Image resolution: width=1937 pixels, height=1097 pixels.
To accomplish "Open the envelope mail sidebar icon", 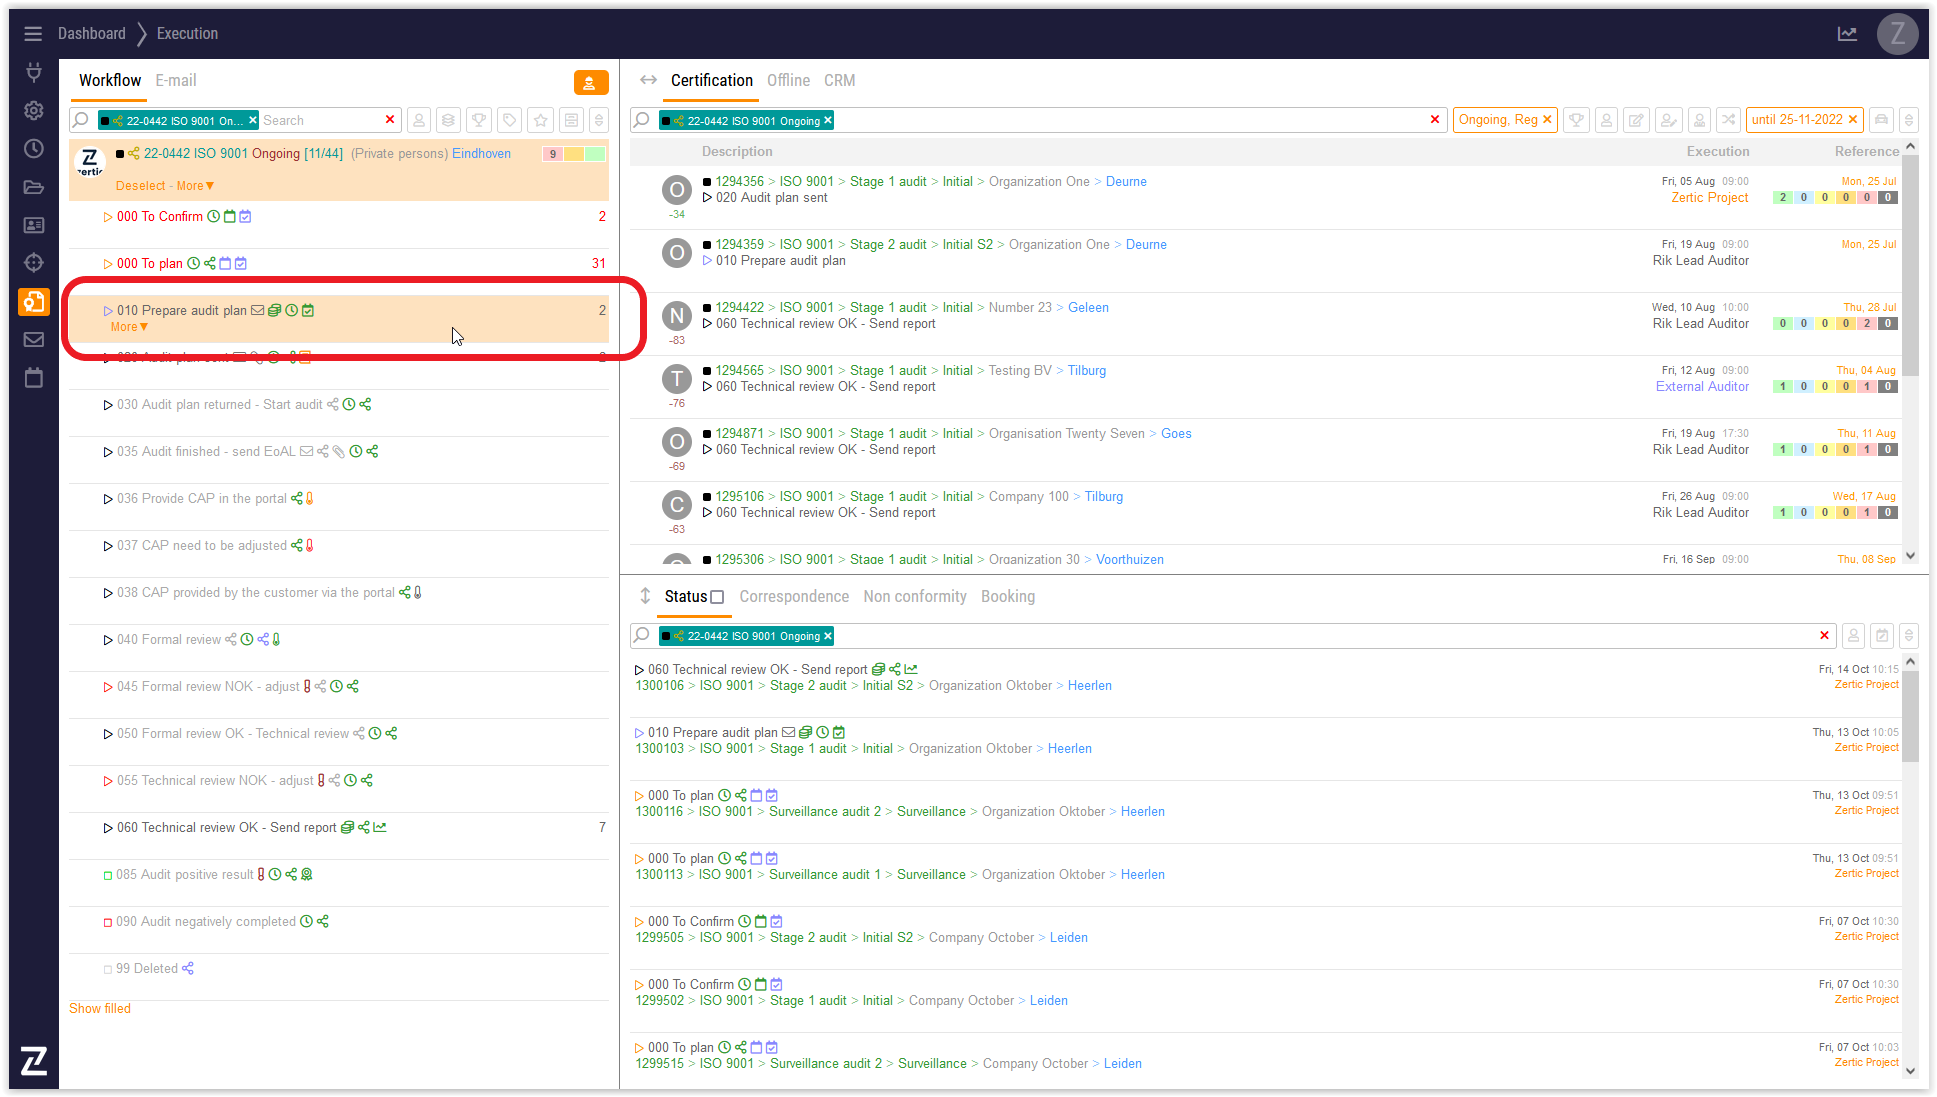I will [x=34, y=340].
